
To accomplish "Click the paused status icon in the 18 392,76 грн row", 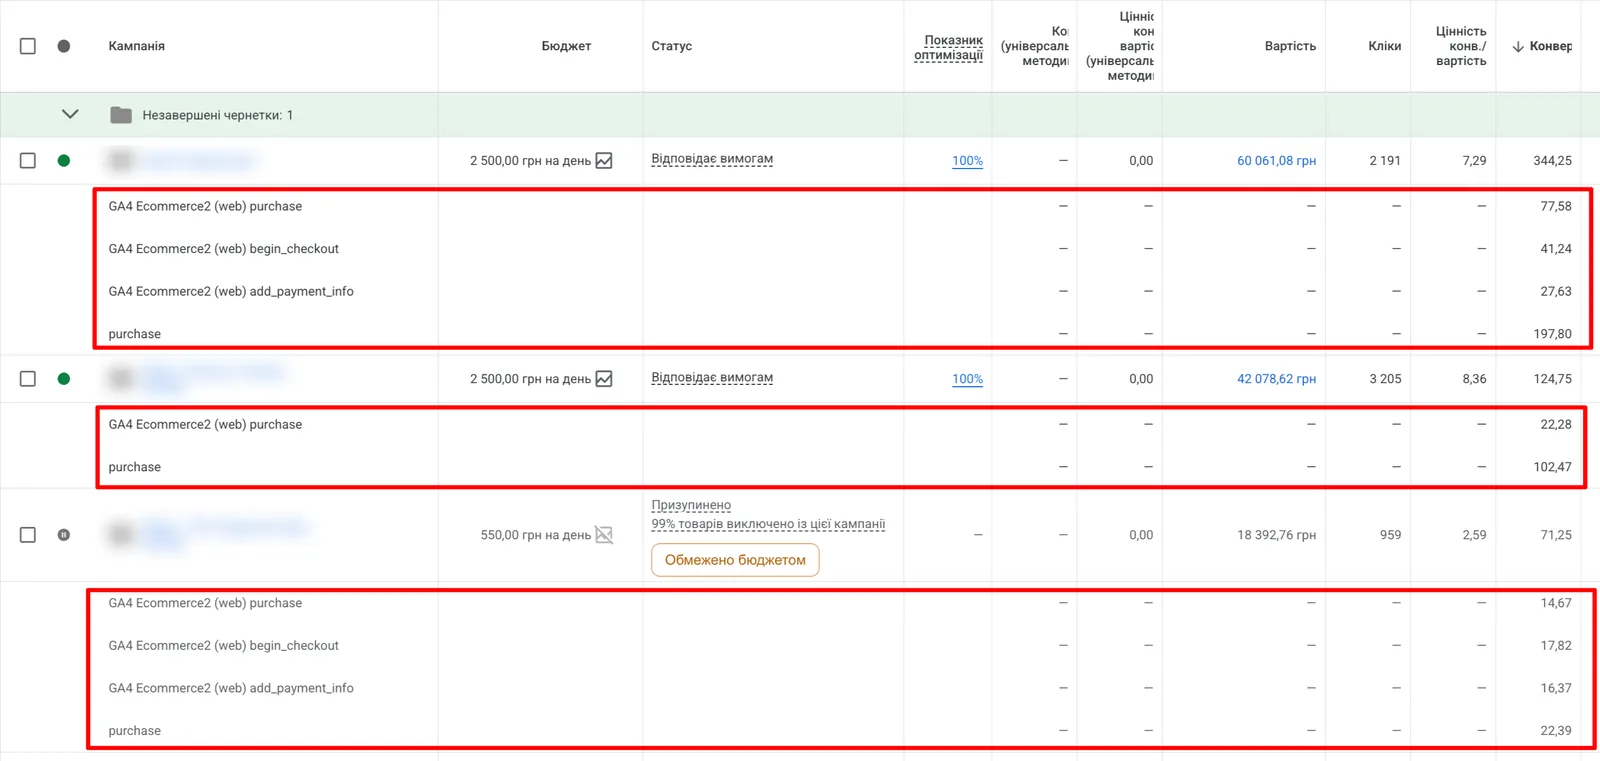I will [64, 535].
